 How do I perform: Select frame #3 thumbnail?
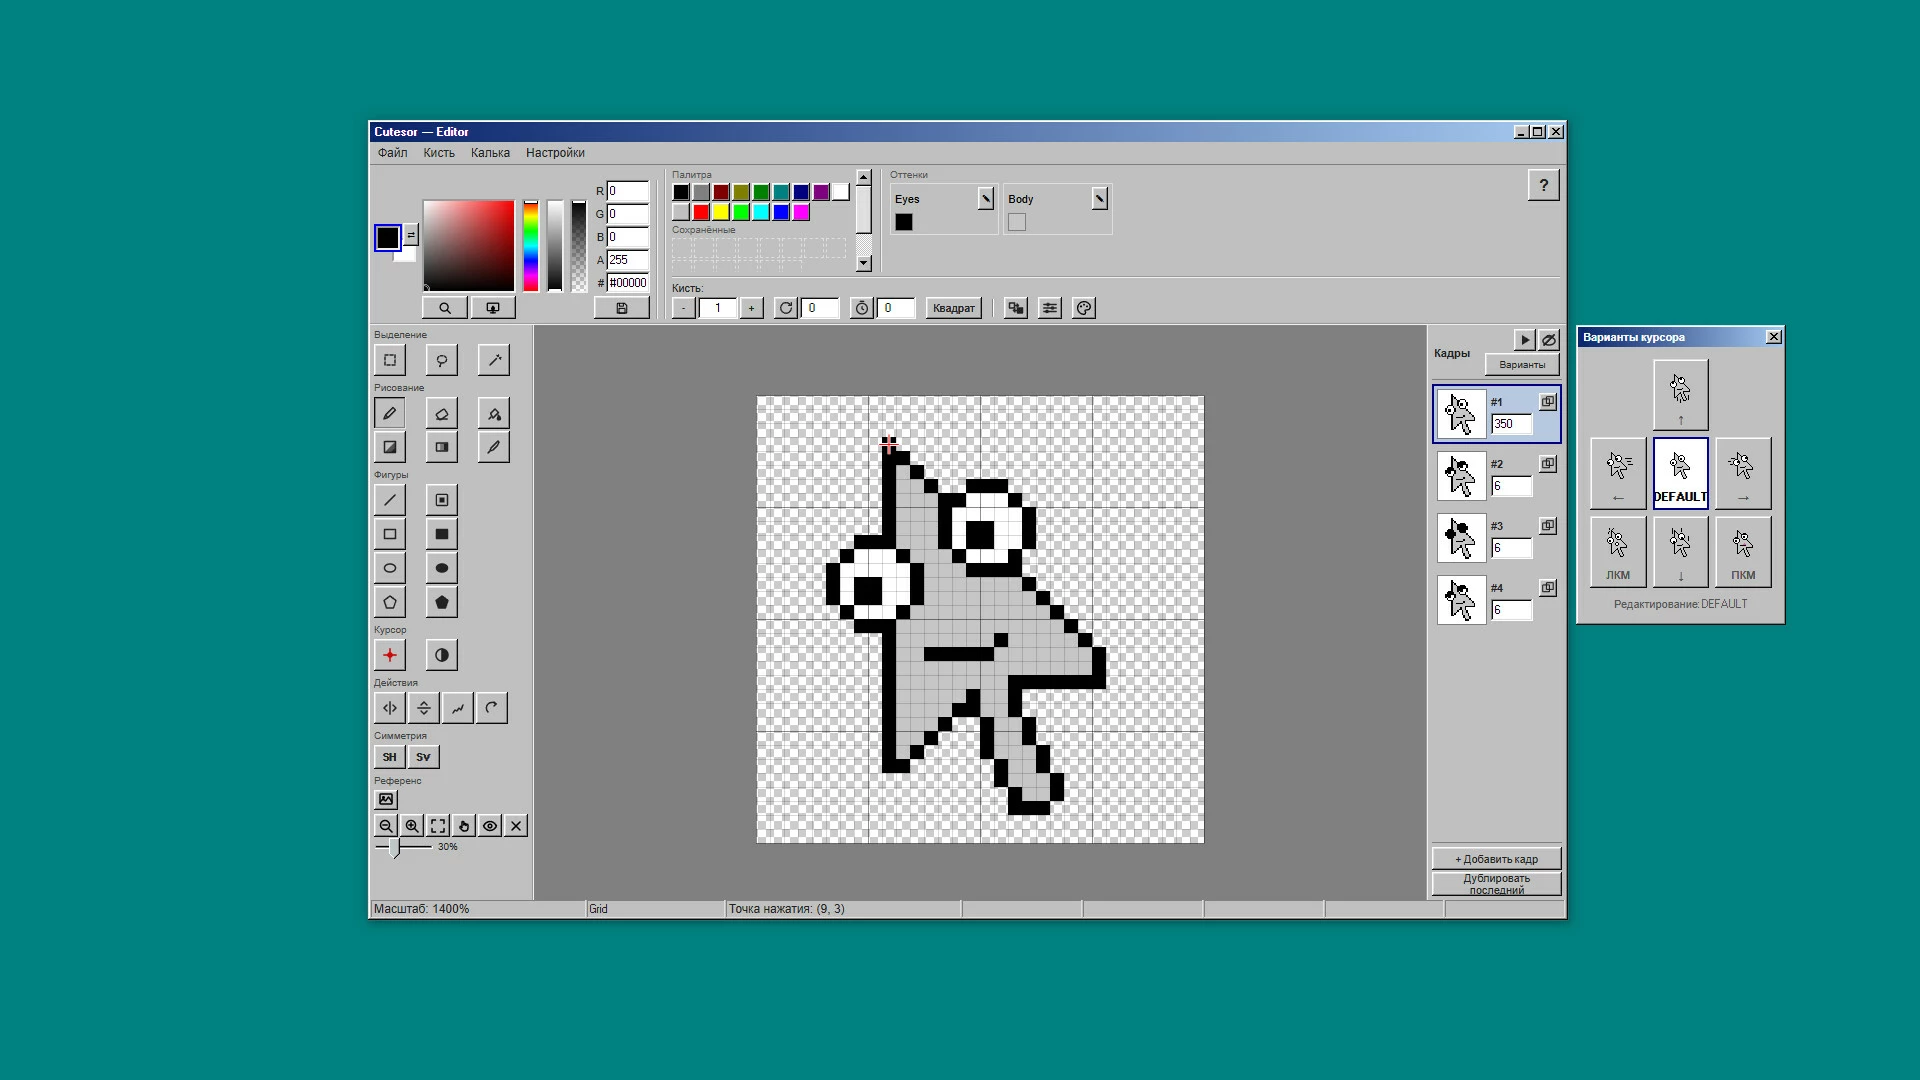(1461, 538)
